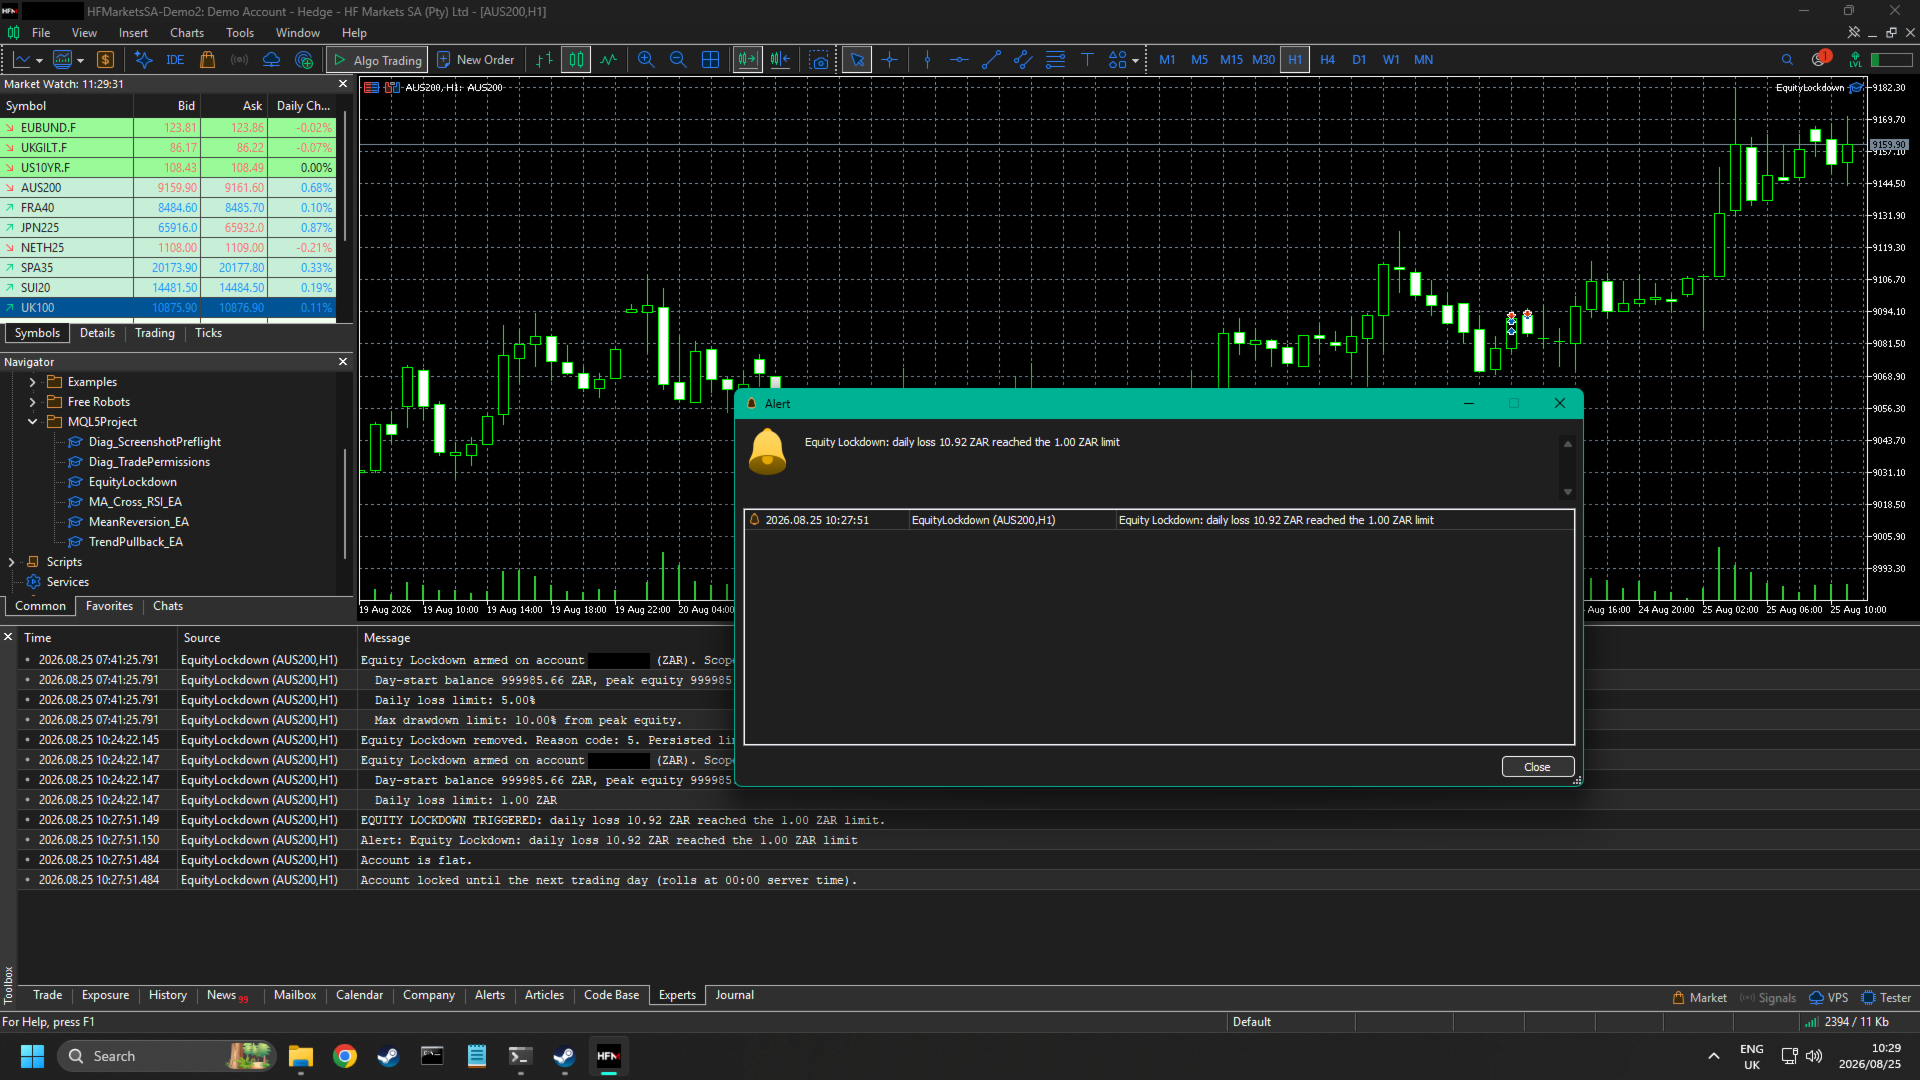Image resolution: width=1920 pixels, height=1080 pixels.
Task: Toggle the Algo Trading button
Action: point(378,60)
